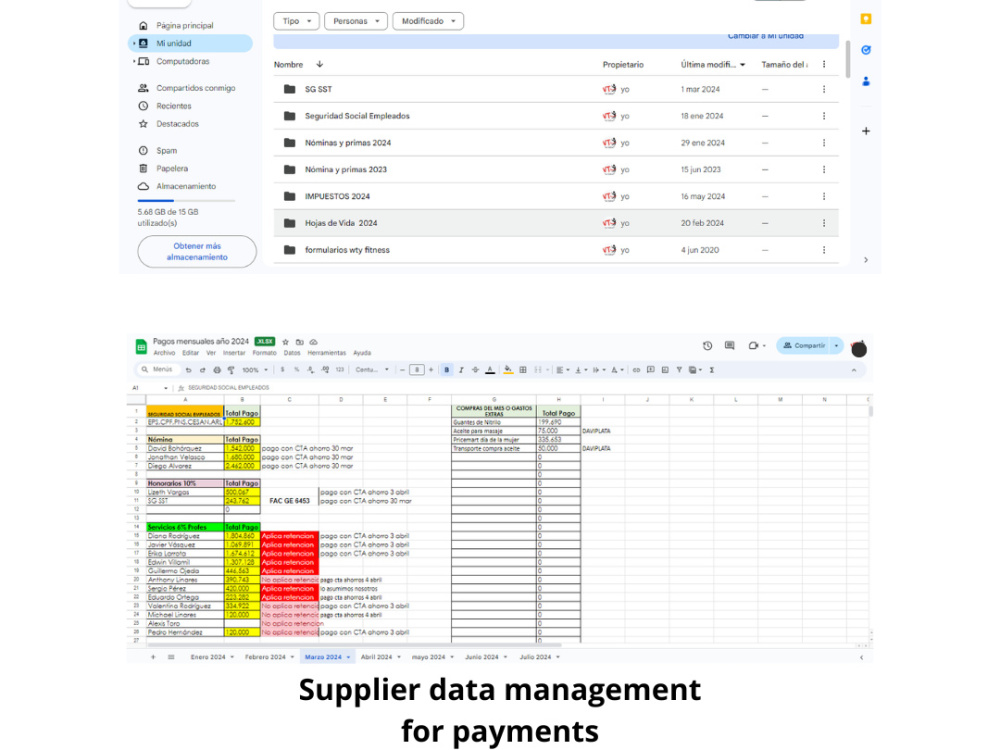Collapse the Sheets toolbar with the chevron
1000x750 pixels.
(854, 370)
